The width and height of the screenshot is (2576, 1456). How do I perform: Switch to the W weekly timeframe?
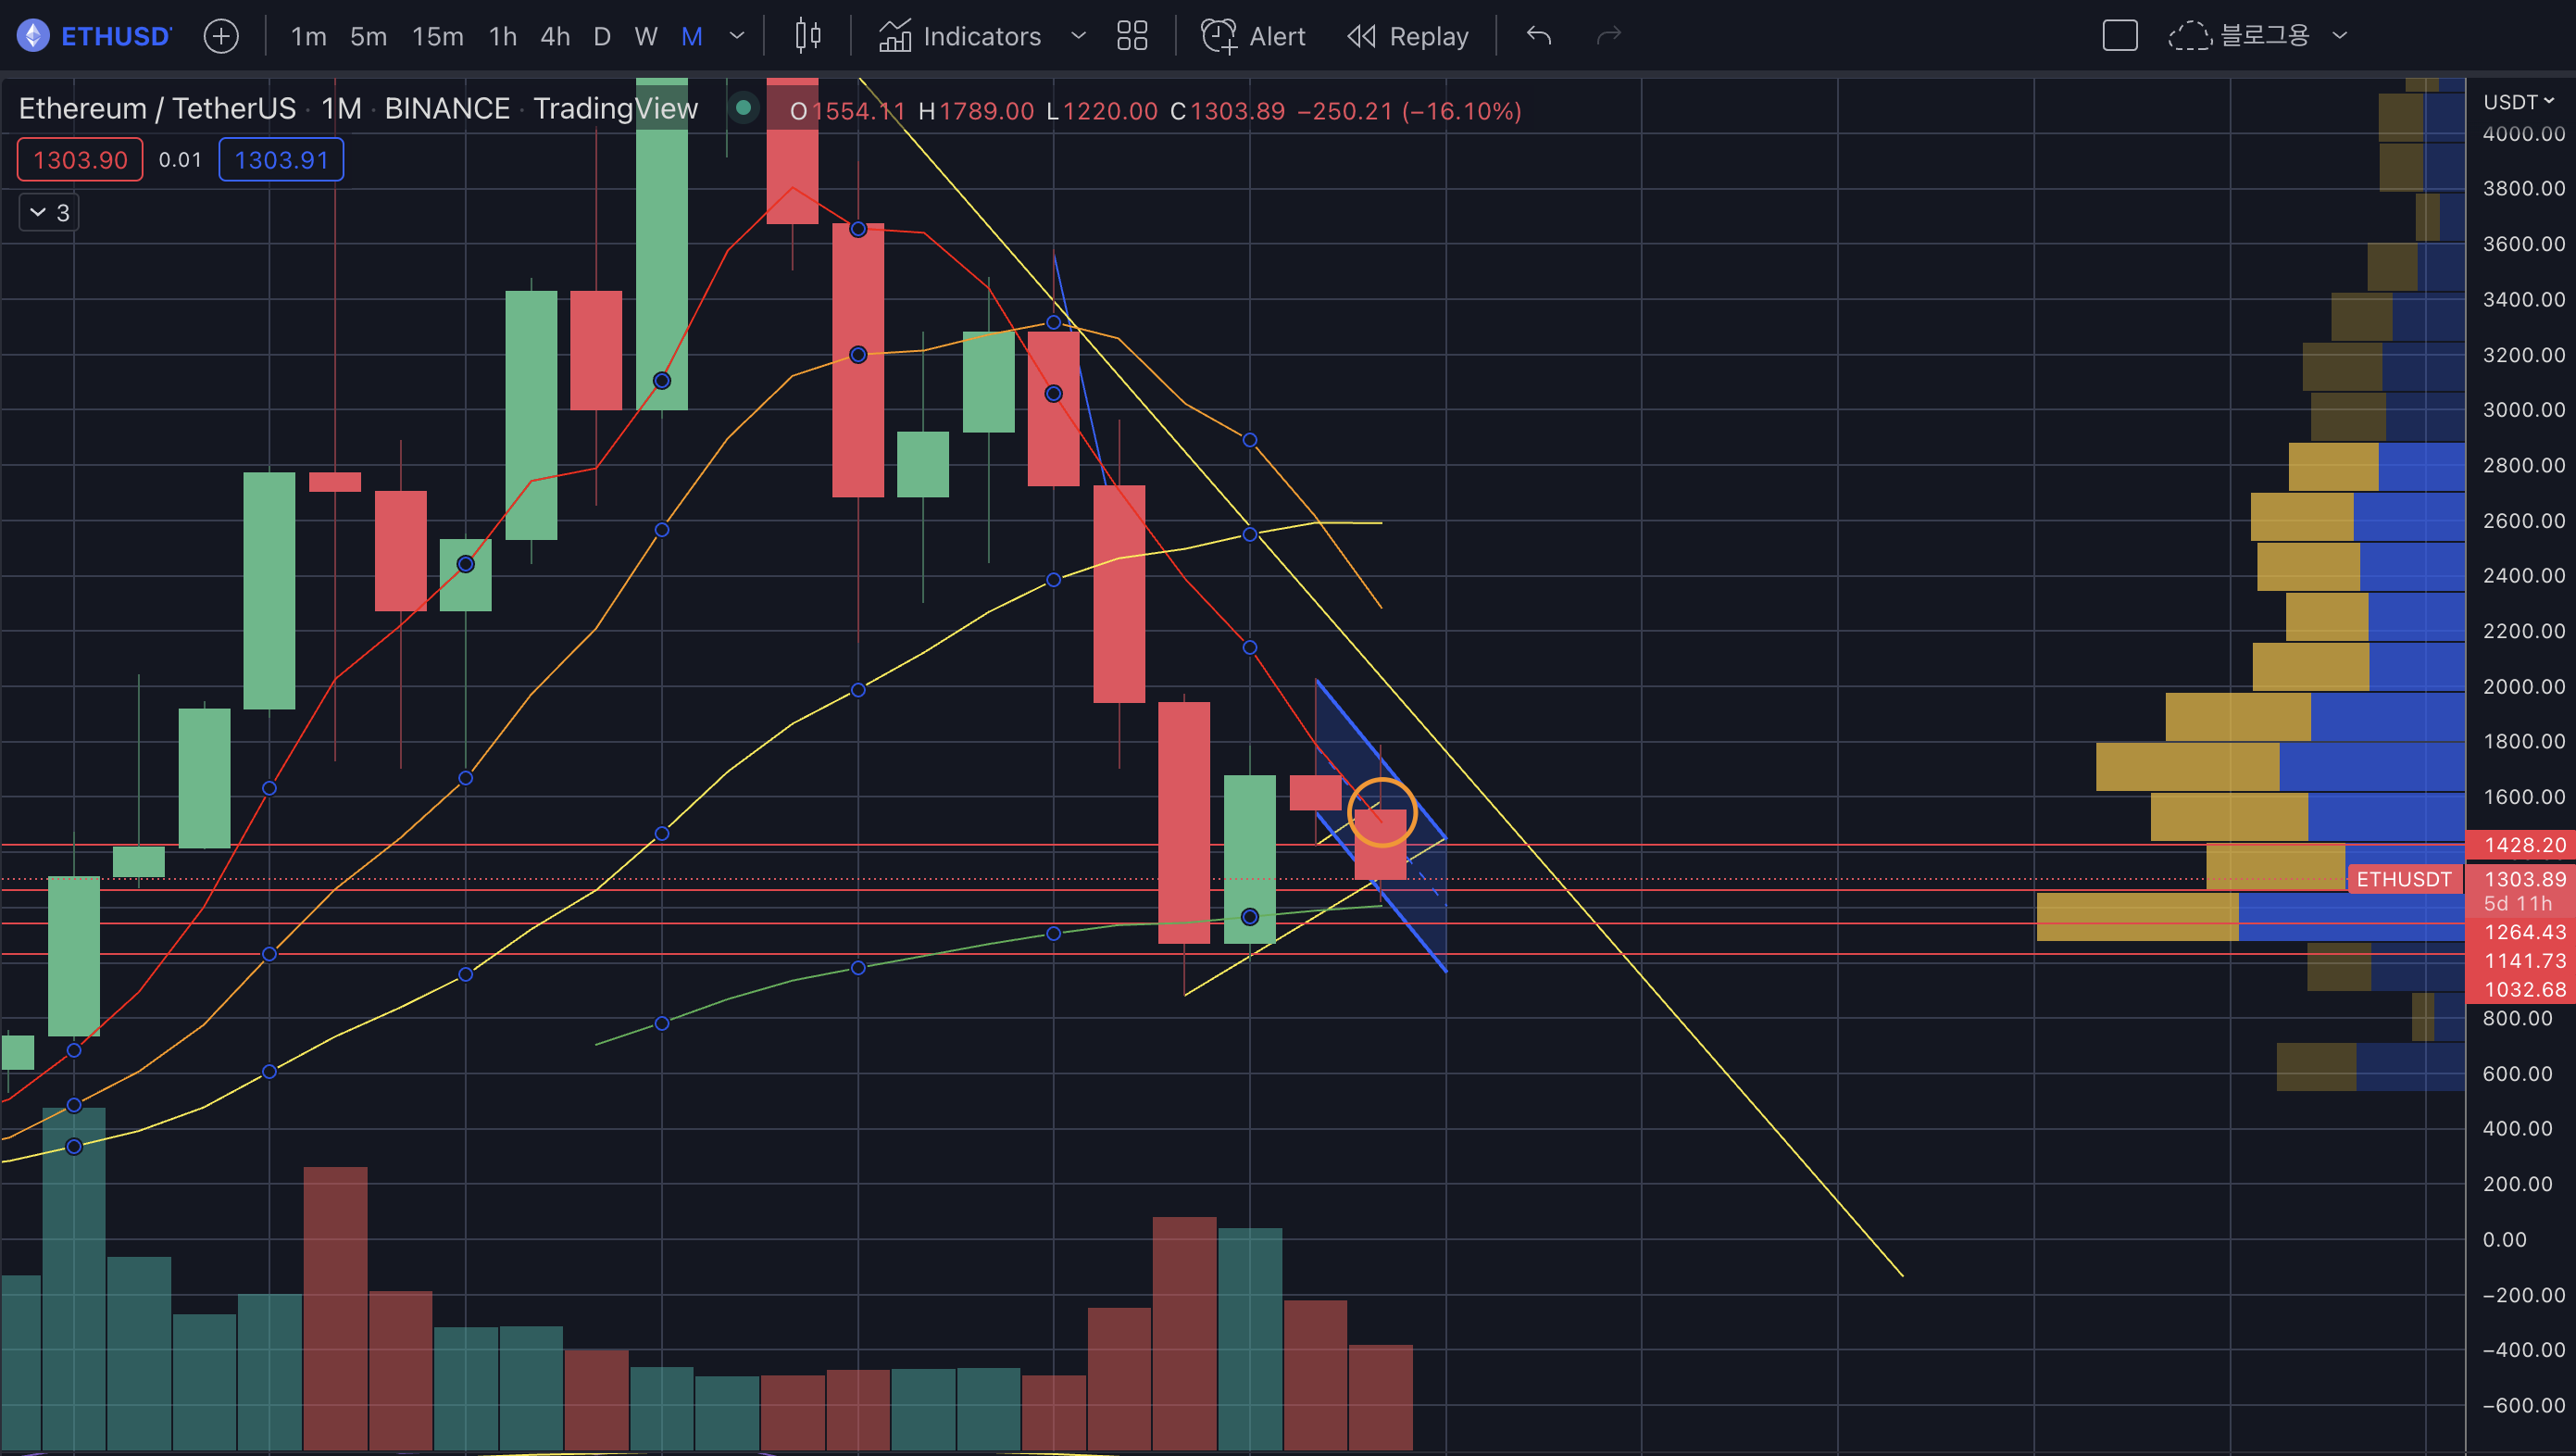pyautogui.click(x=646, y=37)
